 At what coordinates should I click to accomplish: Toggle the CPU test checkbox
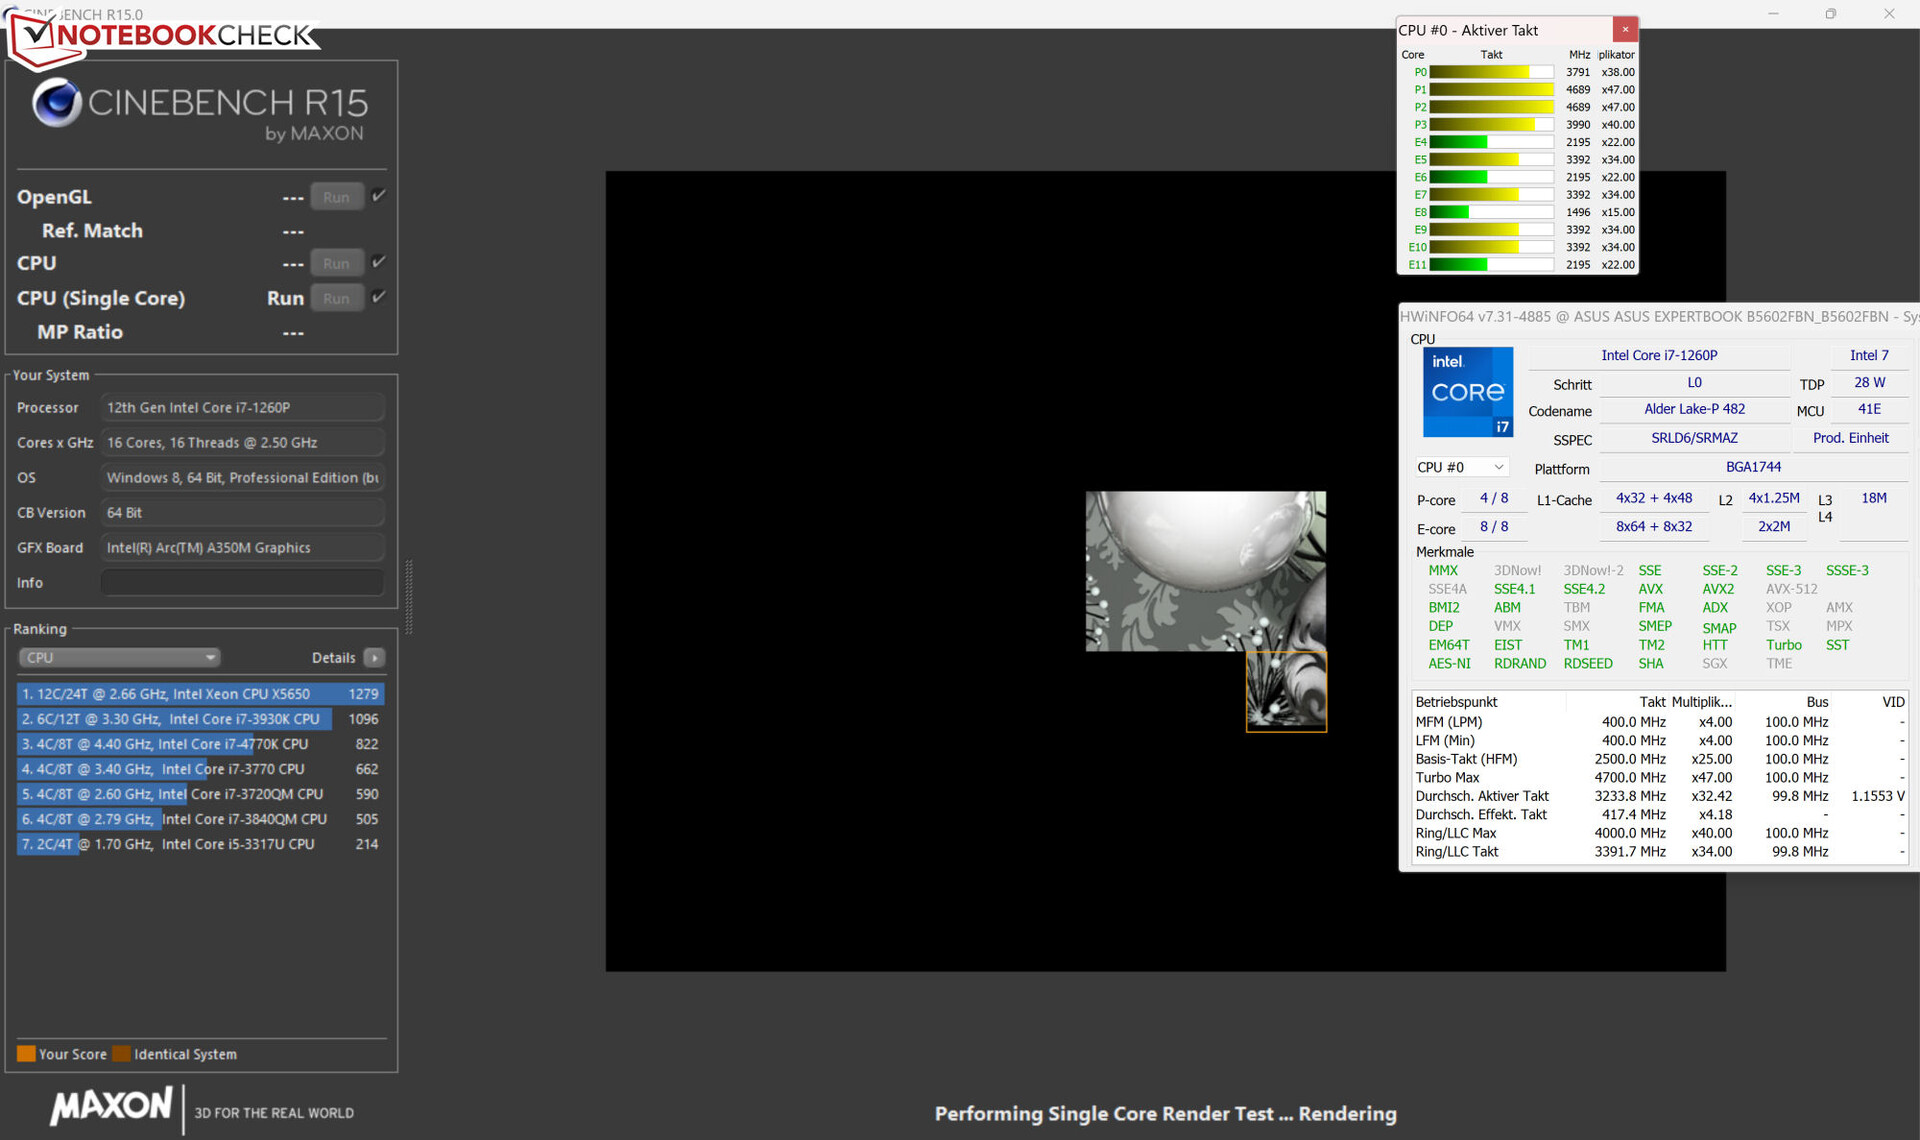(x=379, y=262)
